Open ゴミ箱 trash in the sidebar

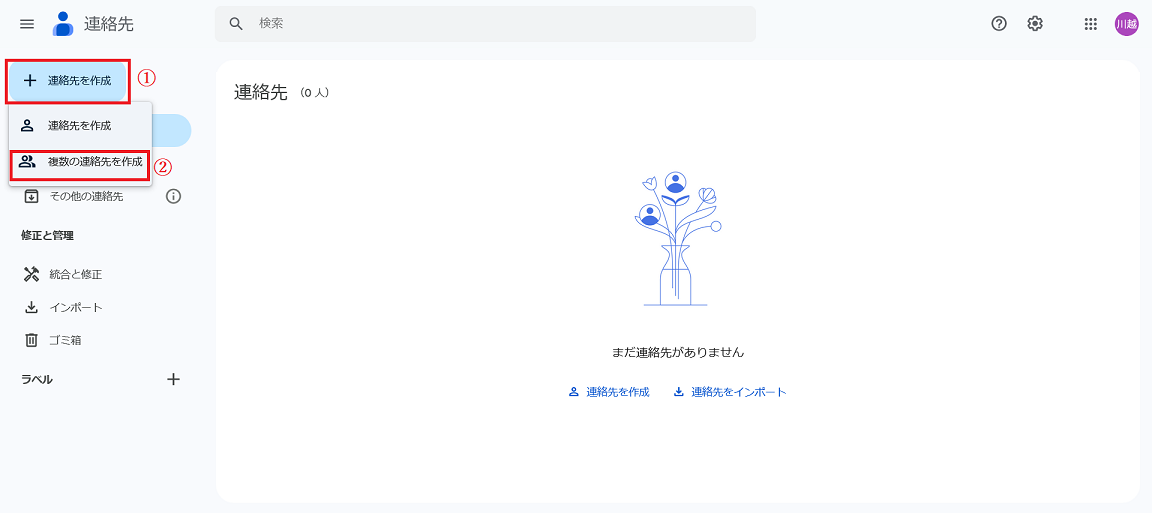point(65,340)
